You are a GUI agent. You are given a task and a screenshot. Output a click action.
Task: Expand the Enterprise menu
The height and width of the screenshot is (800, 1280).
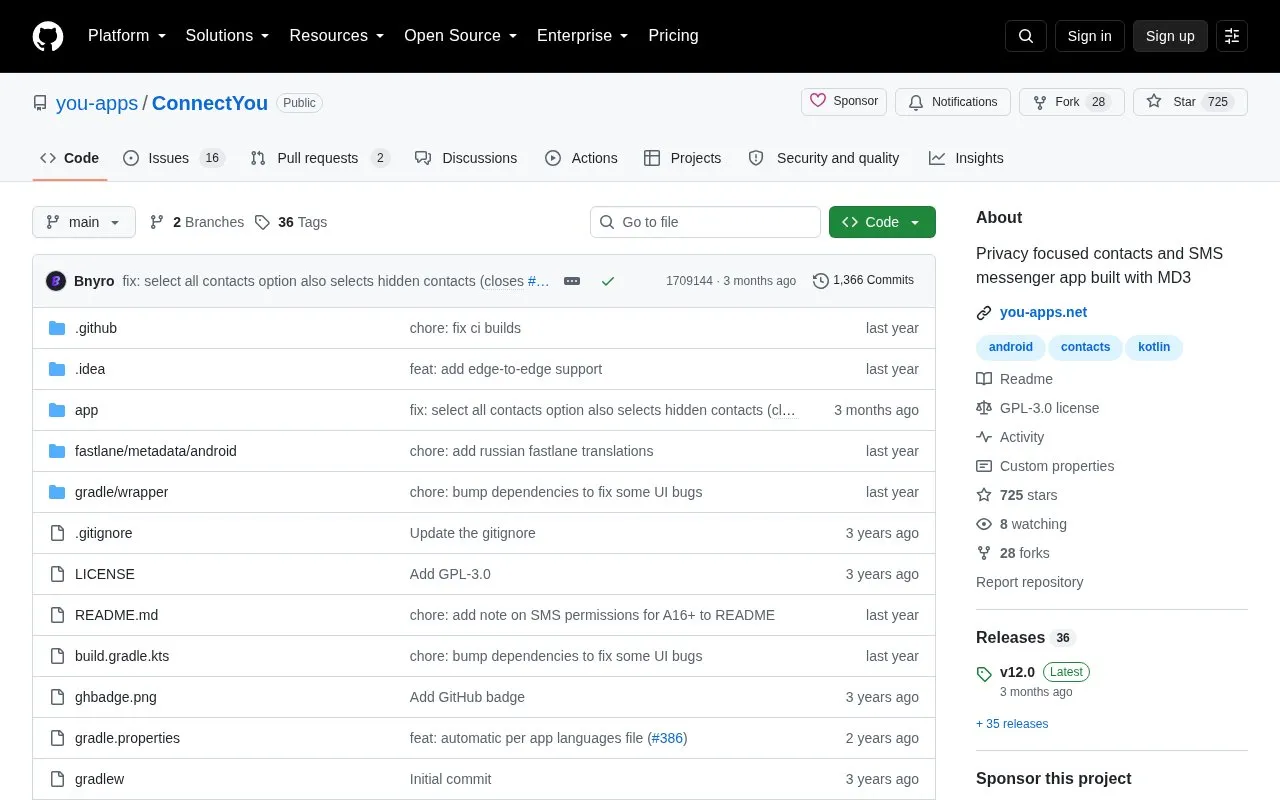(583, 36)
